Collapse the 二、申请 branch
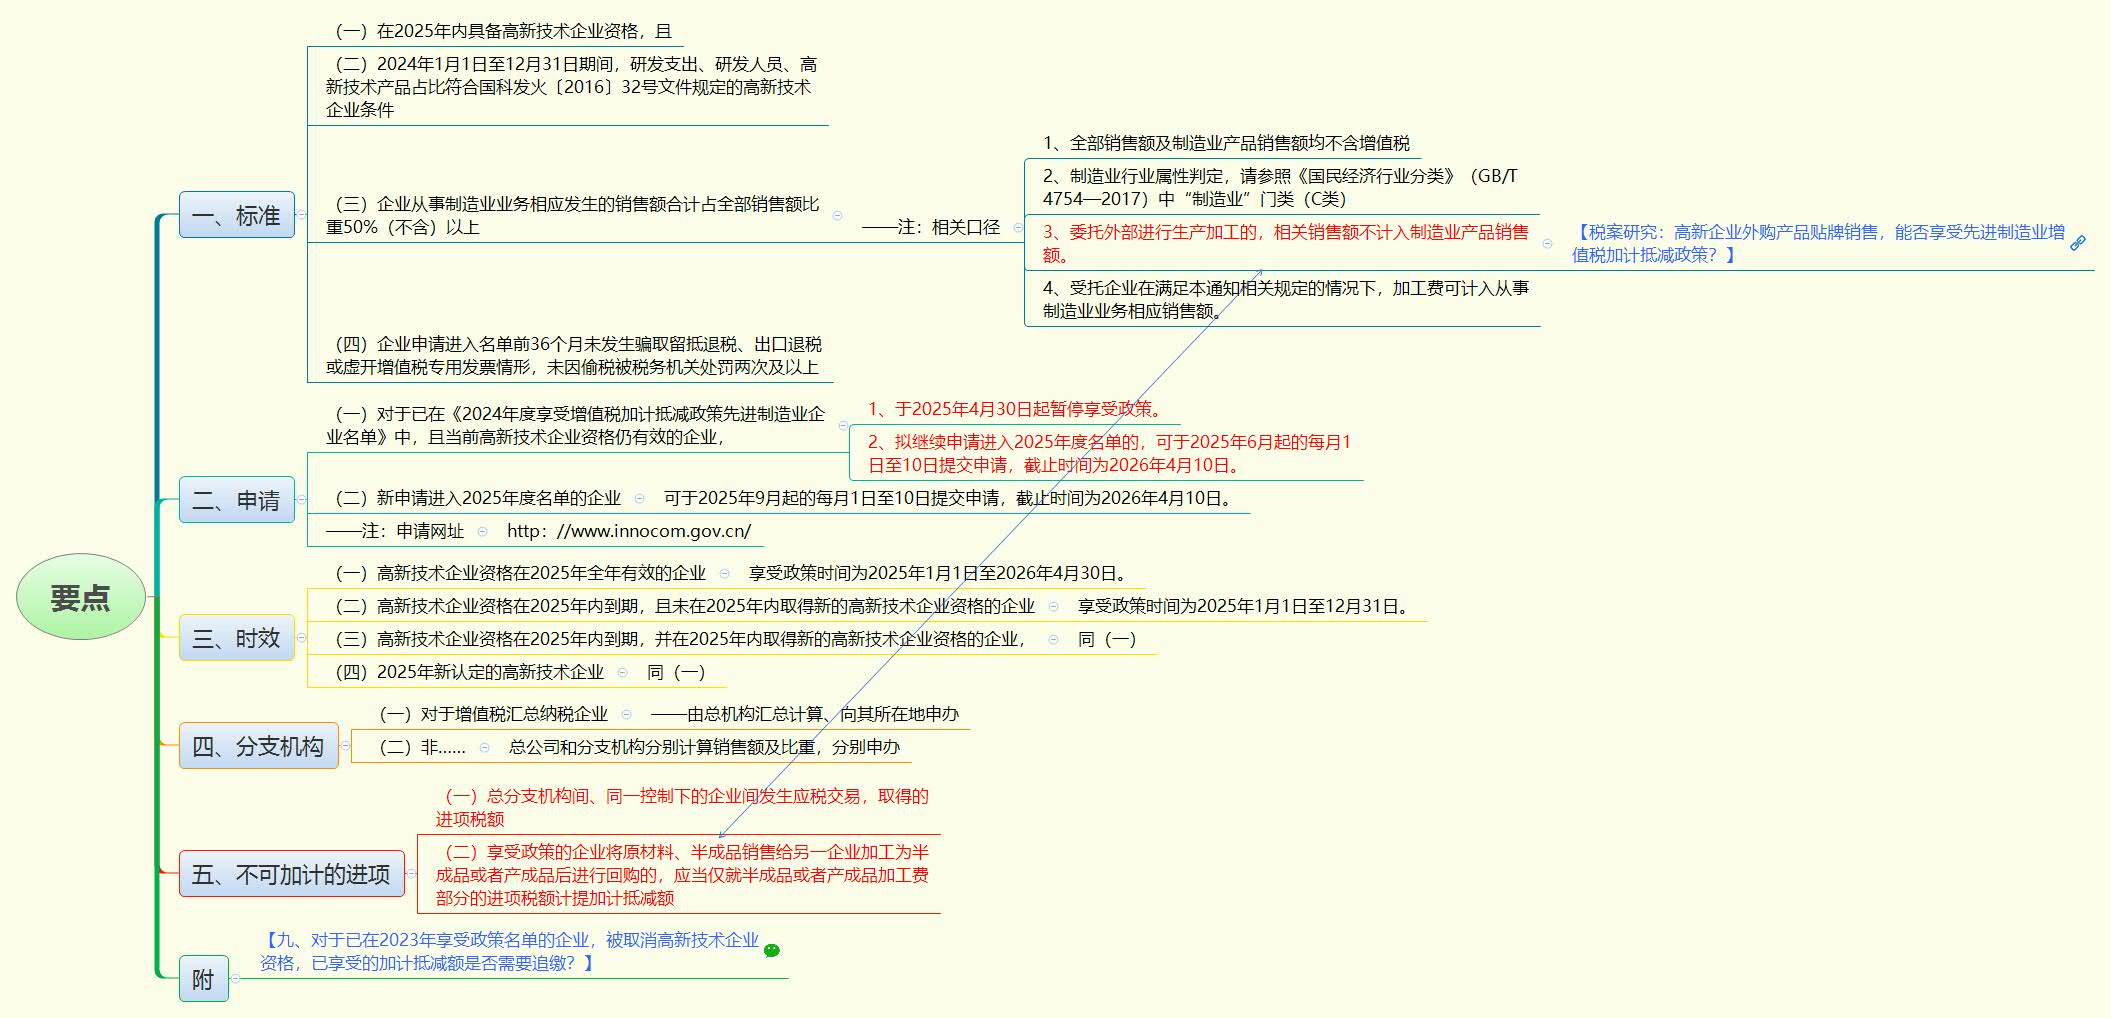Screen dimensions: 2111x1018 pos(302,500)
